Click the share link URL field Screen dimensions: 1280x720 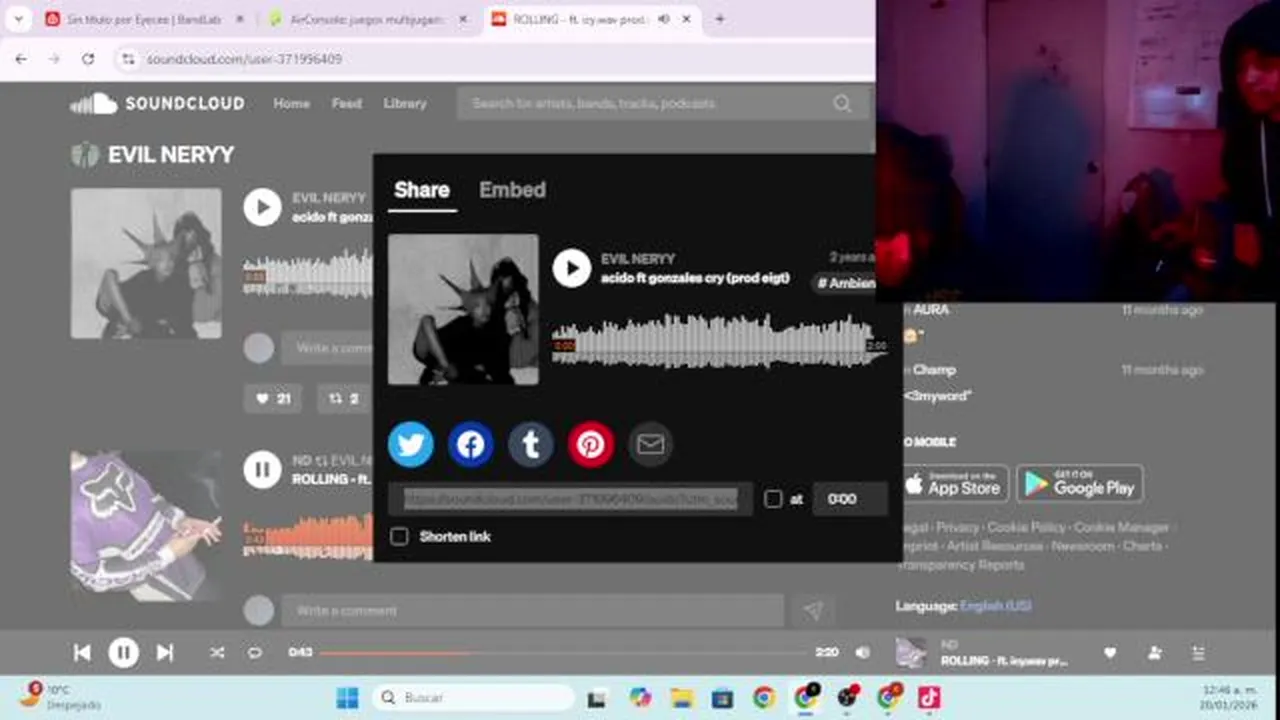click(x=570, y=498)
